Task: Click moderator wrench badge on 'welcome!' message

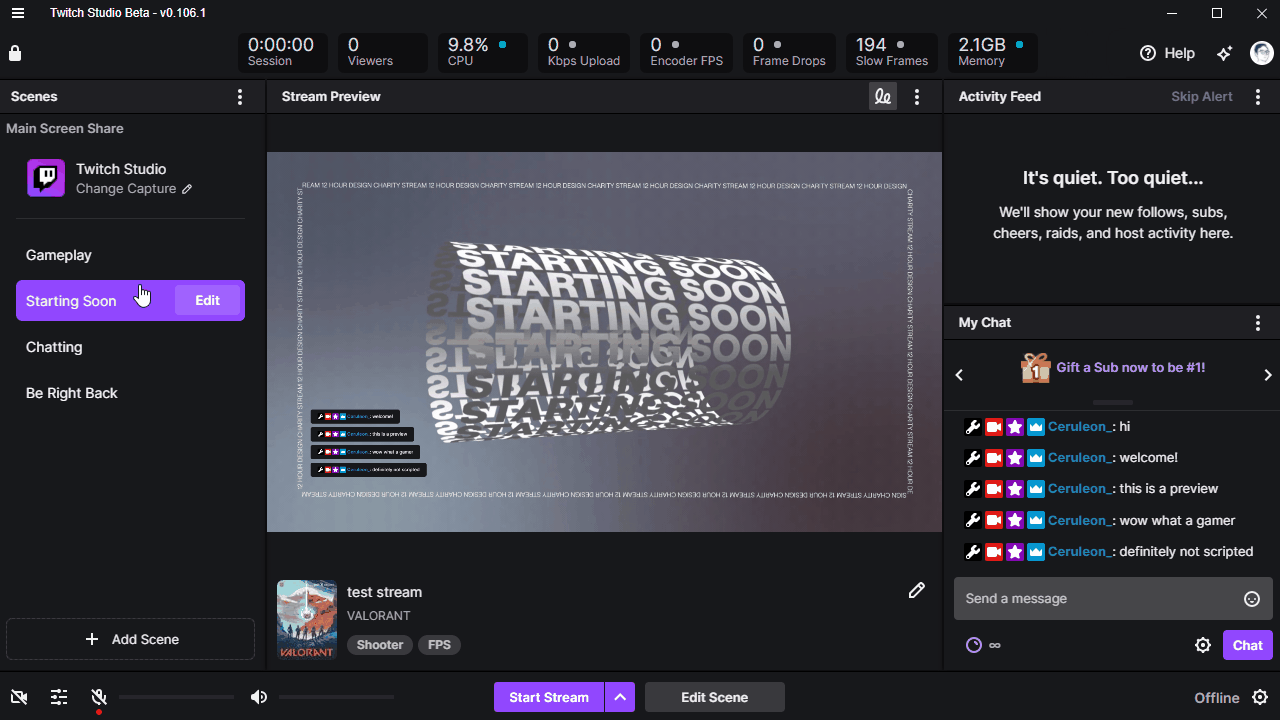Action: [972, 458]
